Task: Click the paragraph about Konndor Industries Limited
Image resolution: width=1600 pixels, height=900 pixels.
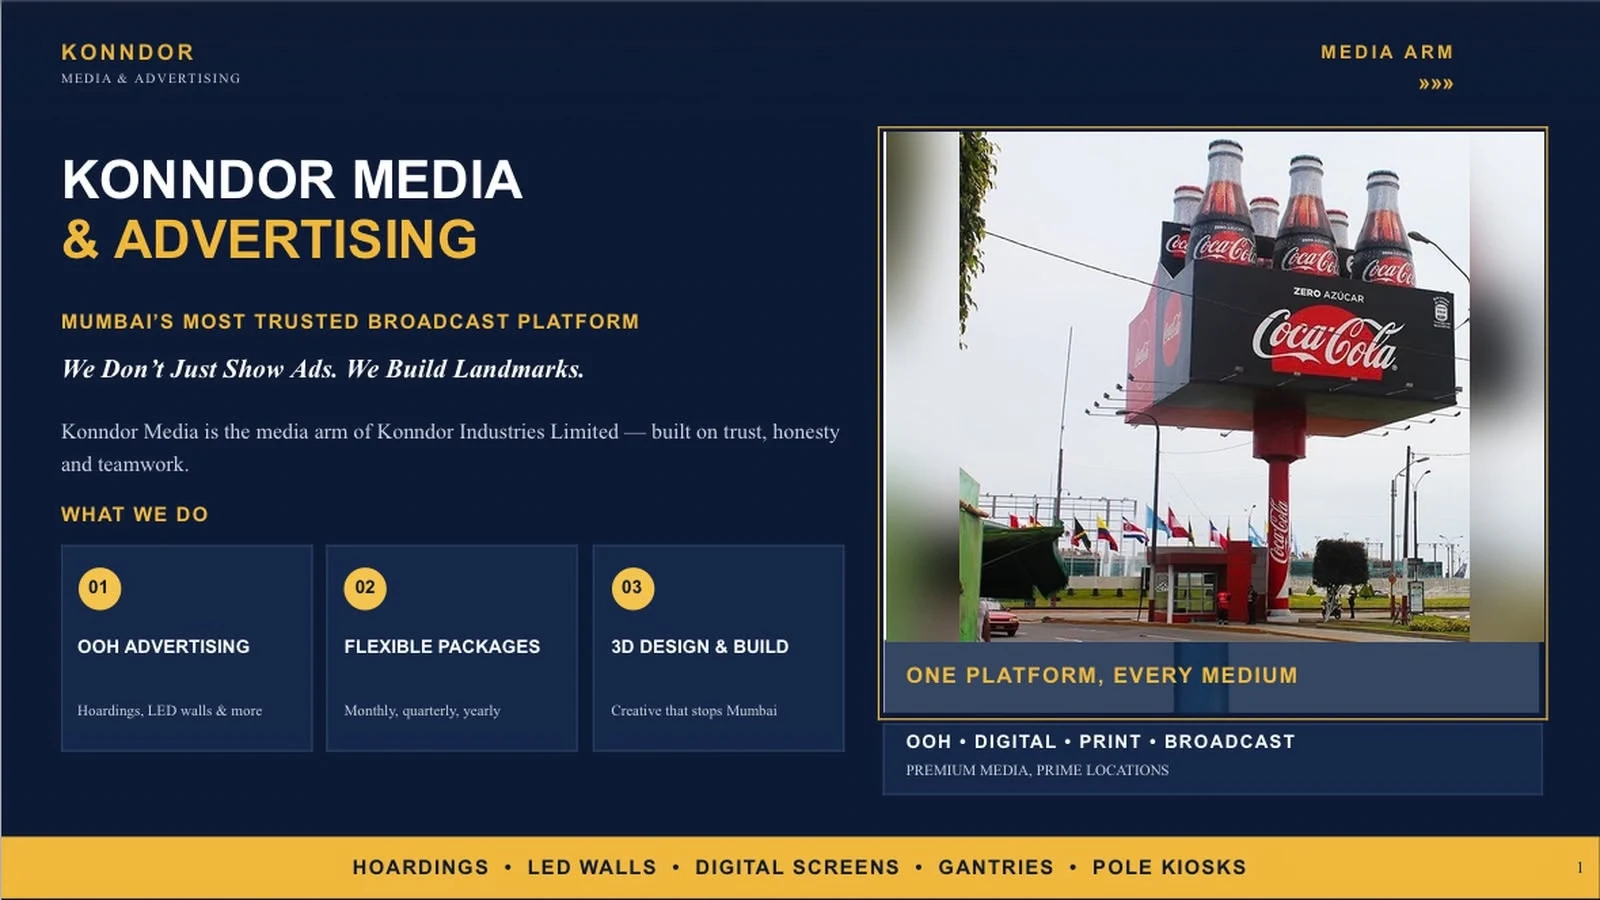Action: [x=450, y=448]
